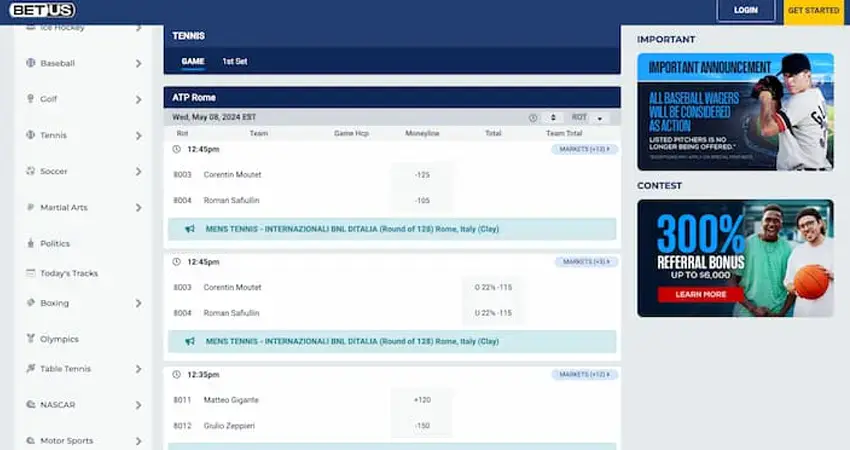Toggle the sort order arrows control
Viewport: 850px width, 450px height.
pos(553,118)
